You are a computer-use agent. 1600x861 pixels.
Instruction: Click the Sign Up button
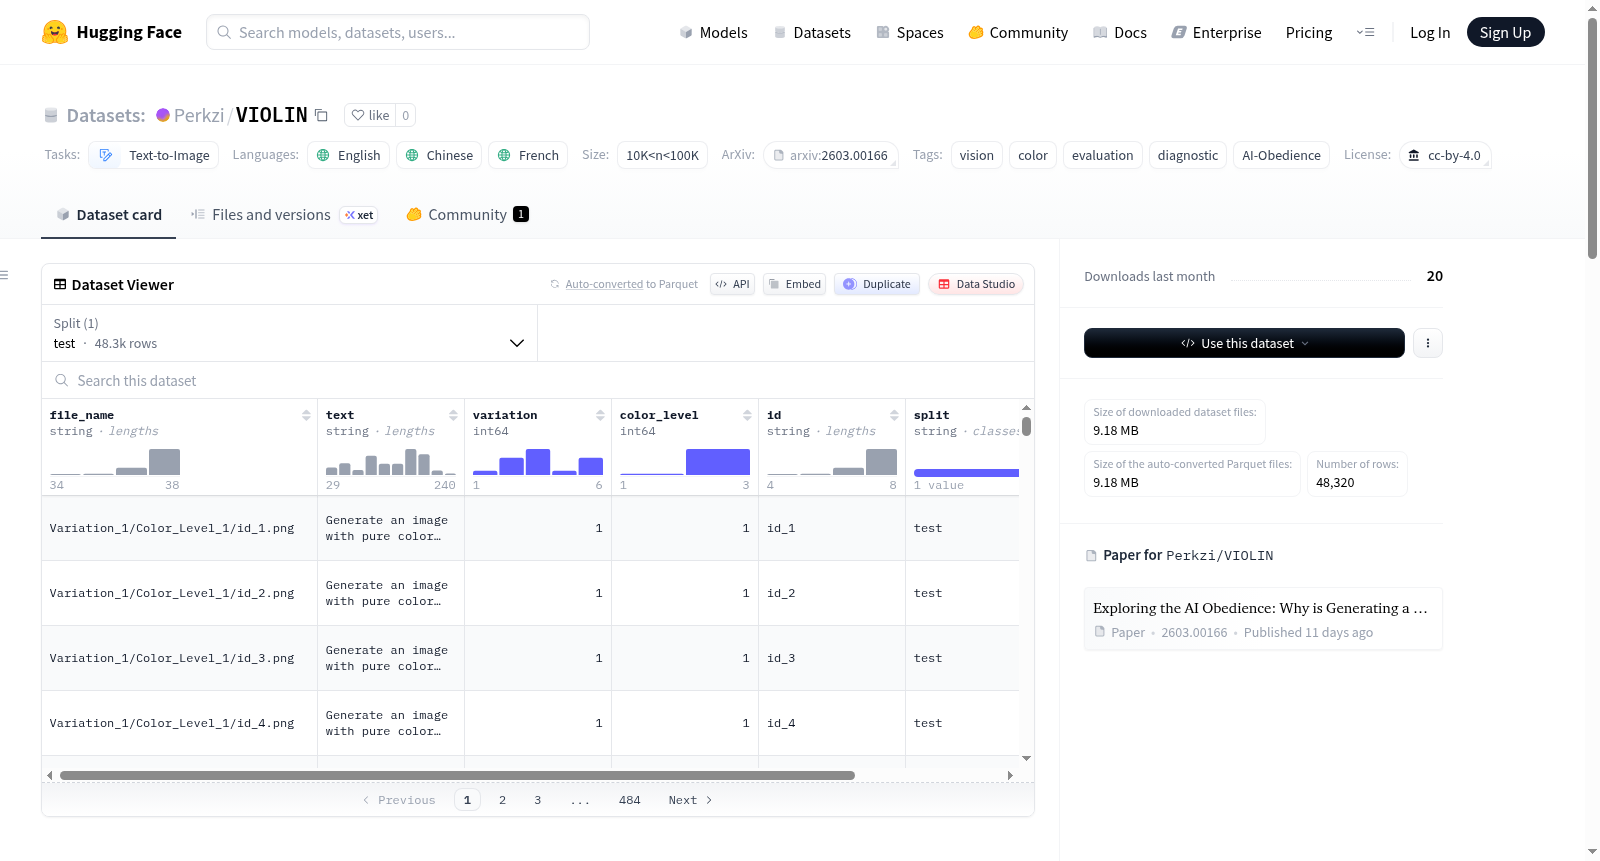pyautogui.click(x=1505, y=32)
